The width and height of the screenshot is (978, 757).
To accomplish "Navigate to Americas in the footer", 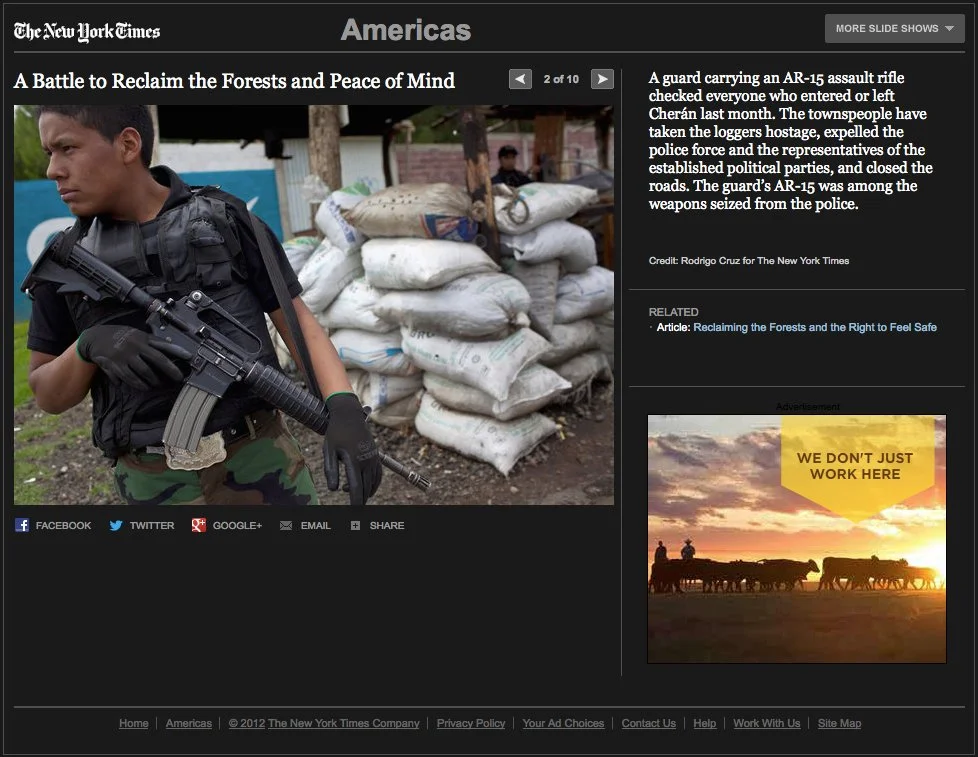I will (x=188, y=723).
